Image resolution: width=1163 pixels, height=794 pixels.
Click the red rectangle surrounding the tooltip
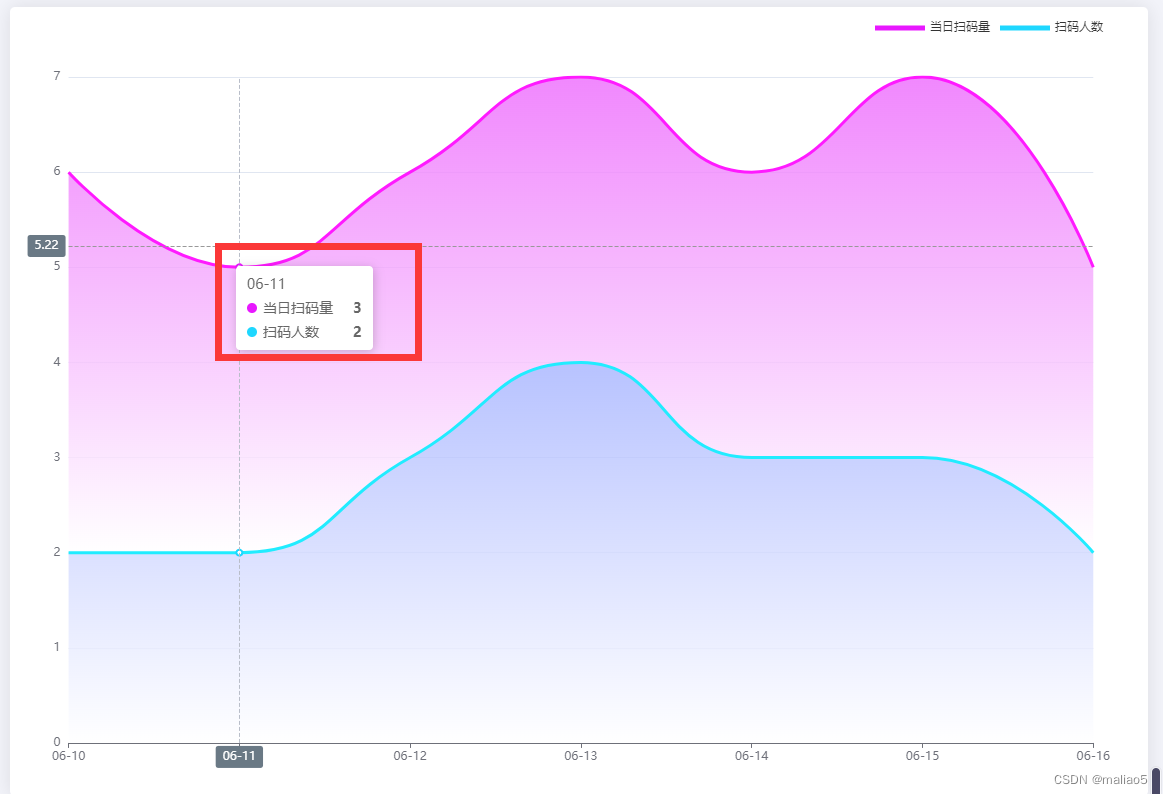click(318, 245)
